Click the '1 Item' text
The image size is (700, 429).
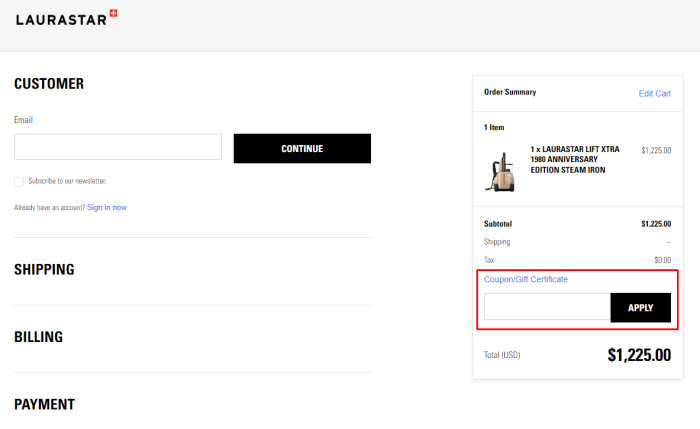[494, 127]
